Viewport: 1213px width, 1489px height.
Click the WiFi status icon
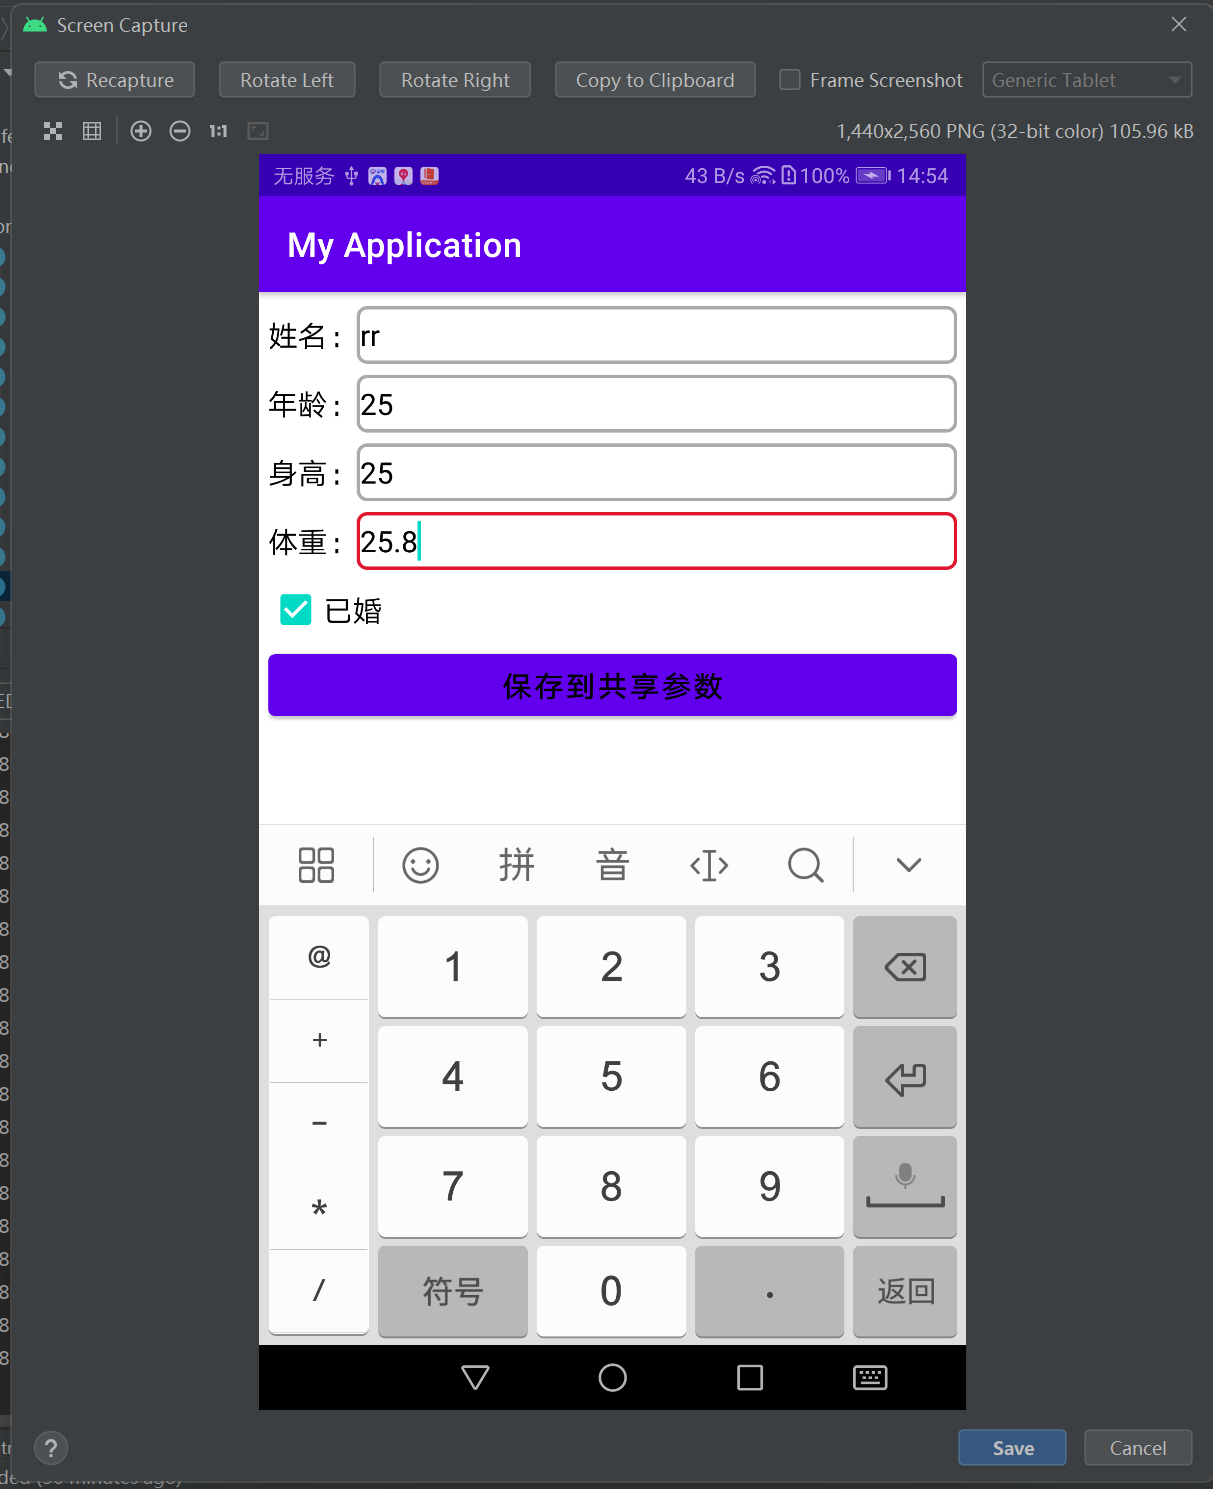[763, 176]
